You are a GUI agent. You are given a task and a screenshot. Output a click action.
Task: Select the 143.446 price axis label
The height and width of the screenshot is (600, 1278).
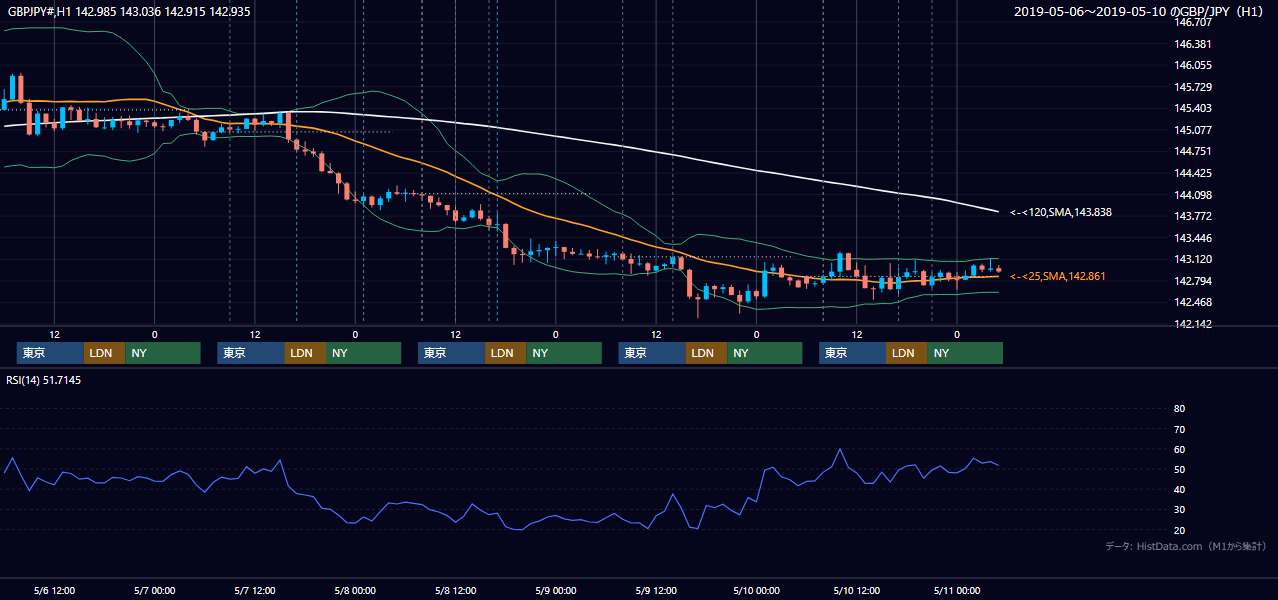click(1192, 238)
